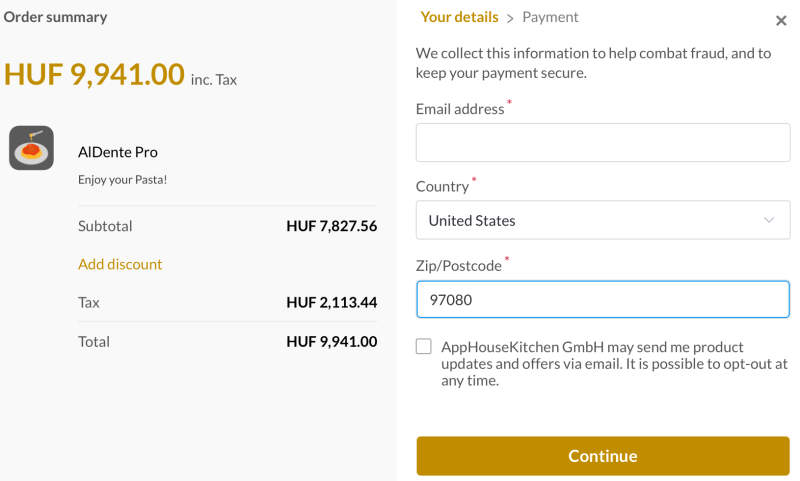Click the large HUF 9,941.00 total heading
Viewport: 800px width, 481px height.
click(x=94, y=74)
